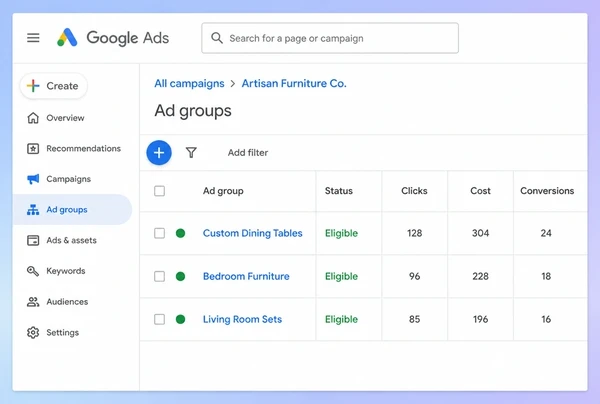Screen dimensions: 600x404
Task: Click the conversions value 24
Action: 546,233
